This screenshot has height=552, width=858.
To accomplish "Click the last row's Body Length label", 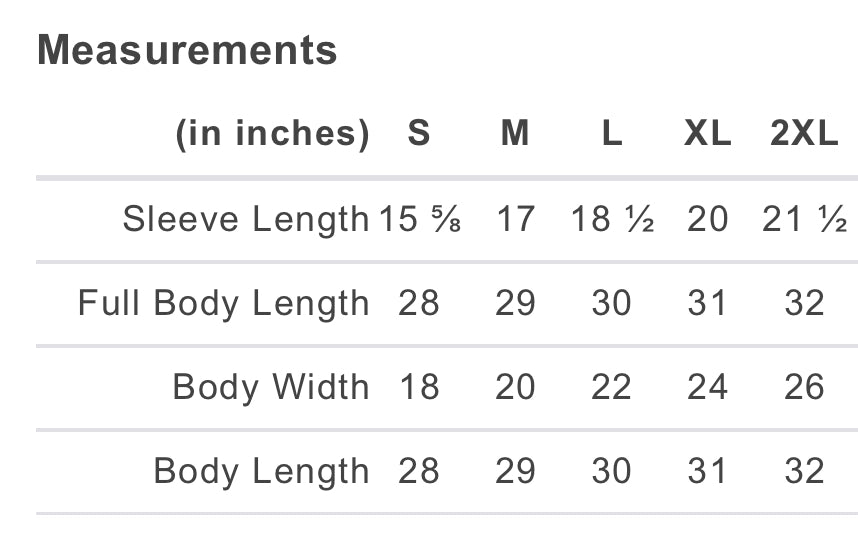I will point(261,471).
